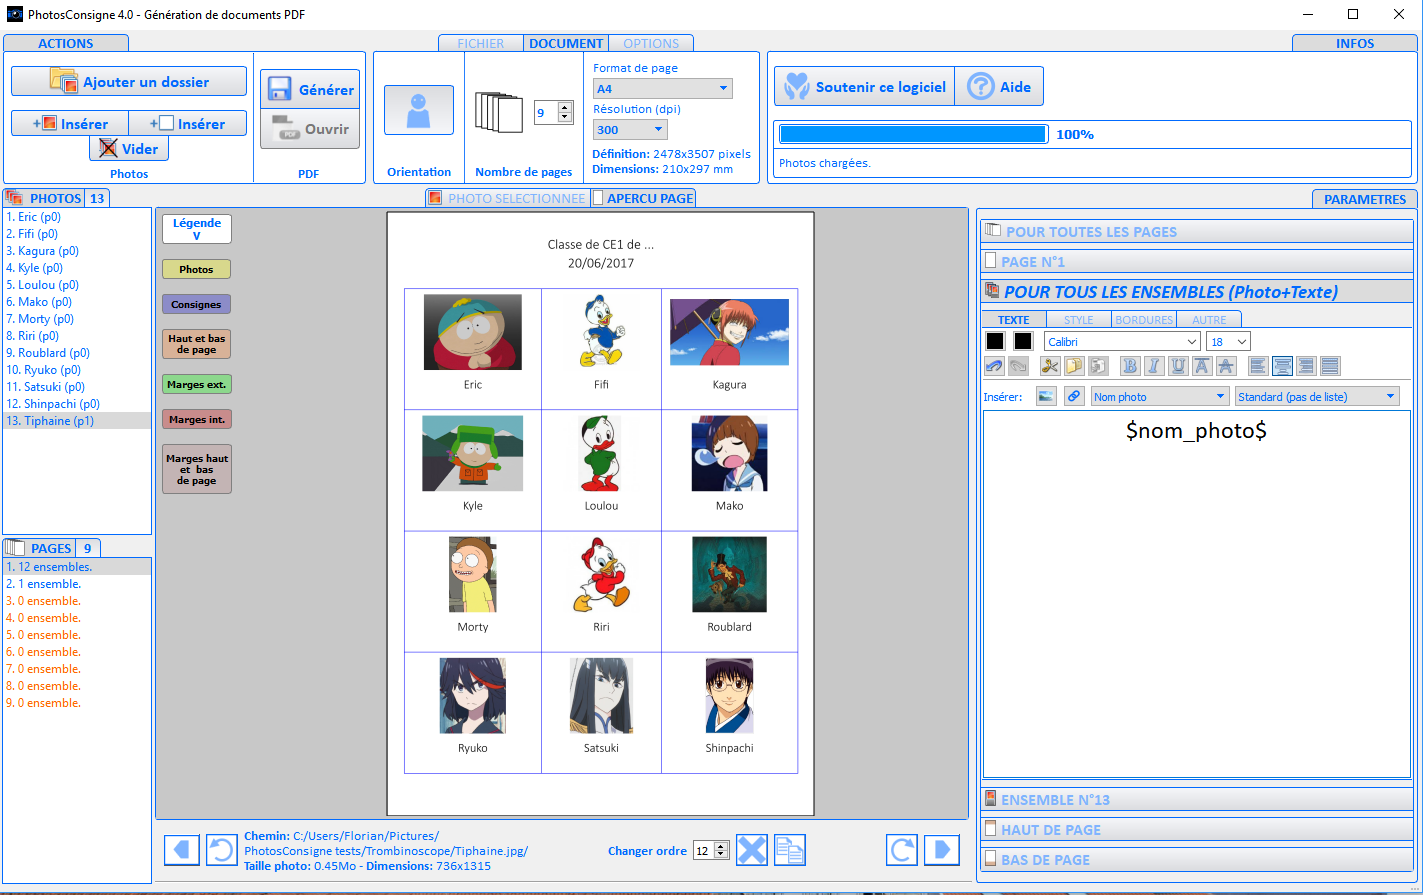The image size is (1423, 895).
Task: Toggle underline formatting
Action: (x=1178, y=366)
